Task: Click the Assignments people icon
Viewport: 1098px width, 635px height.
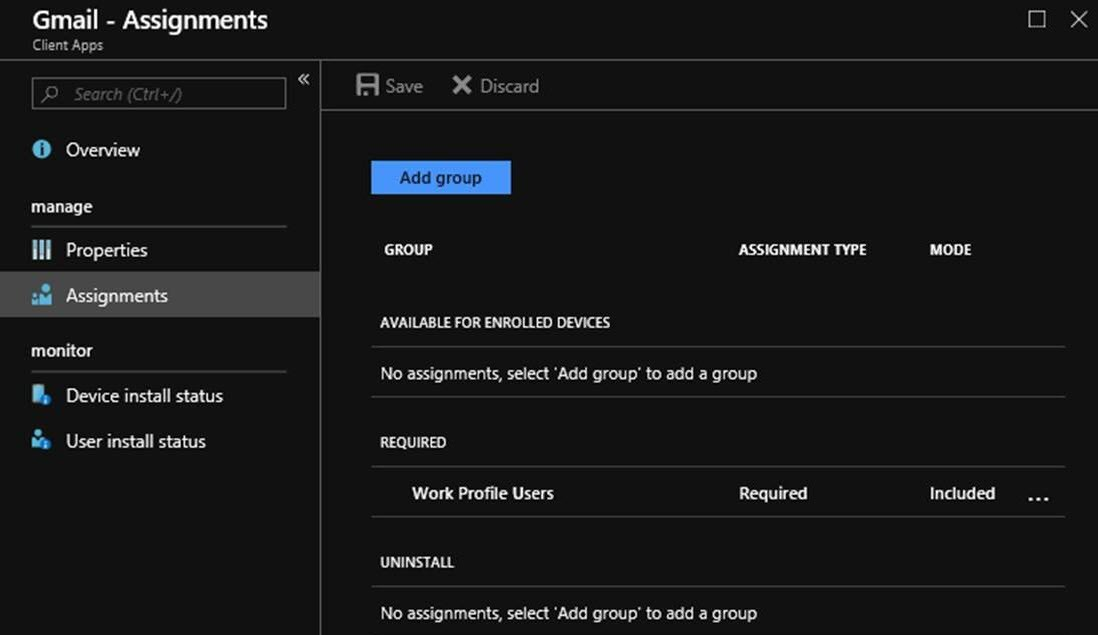Action: (41, 295)
